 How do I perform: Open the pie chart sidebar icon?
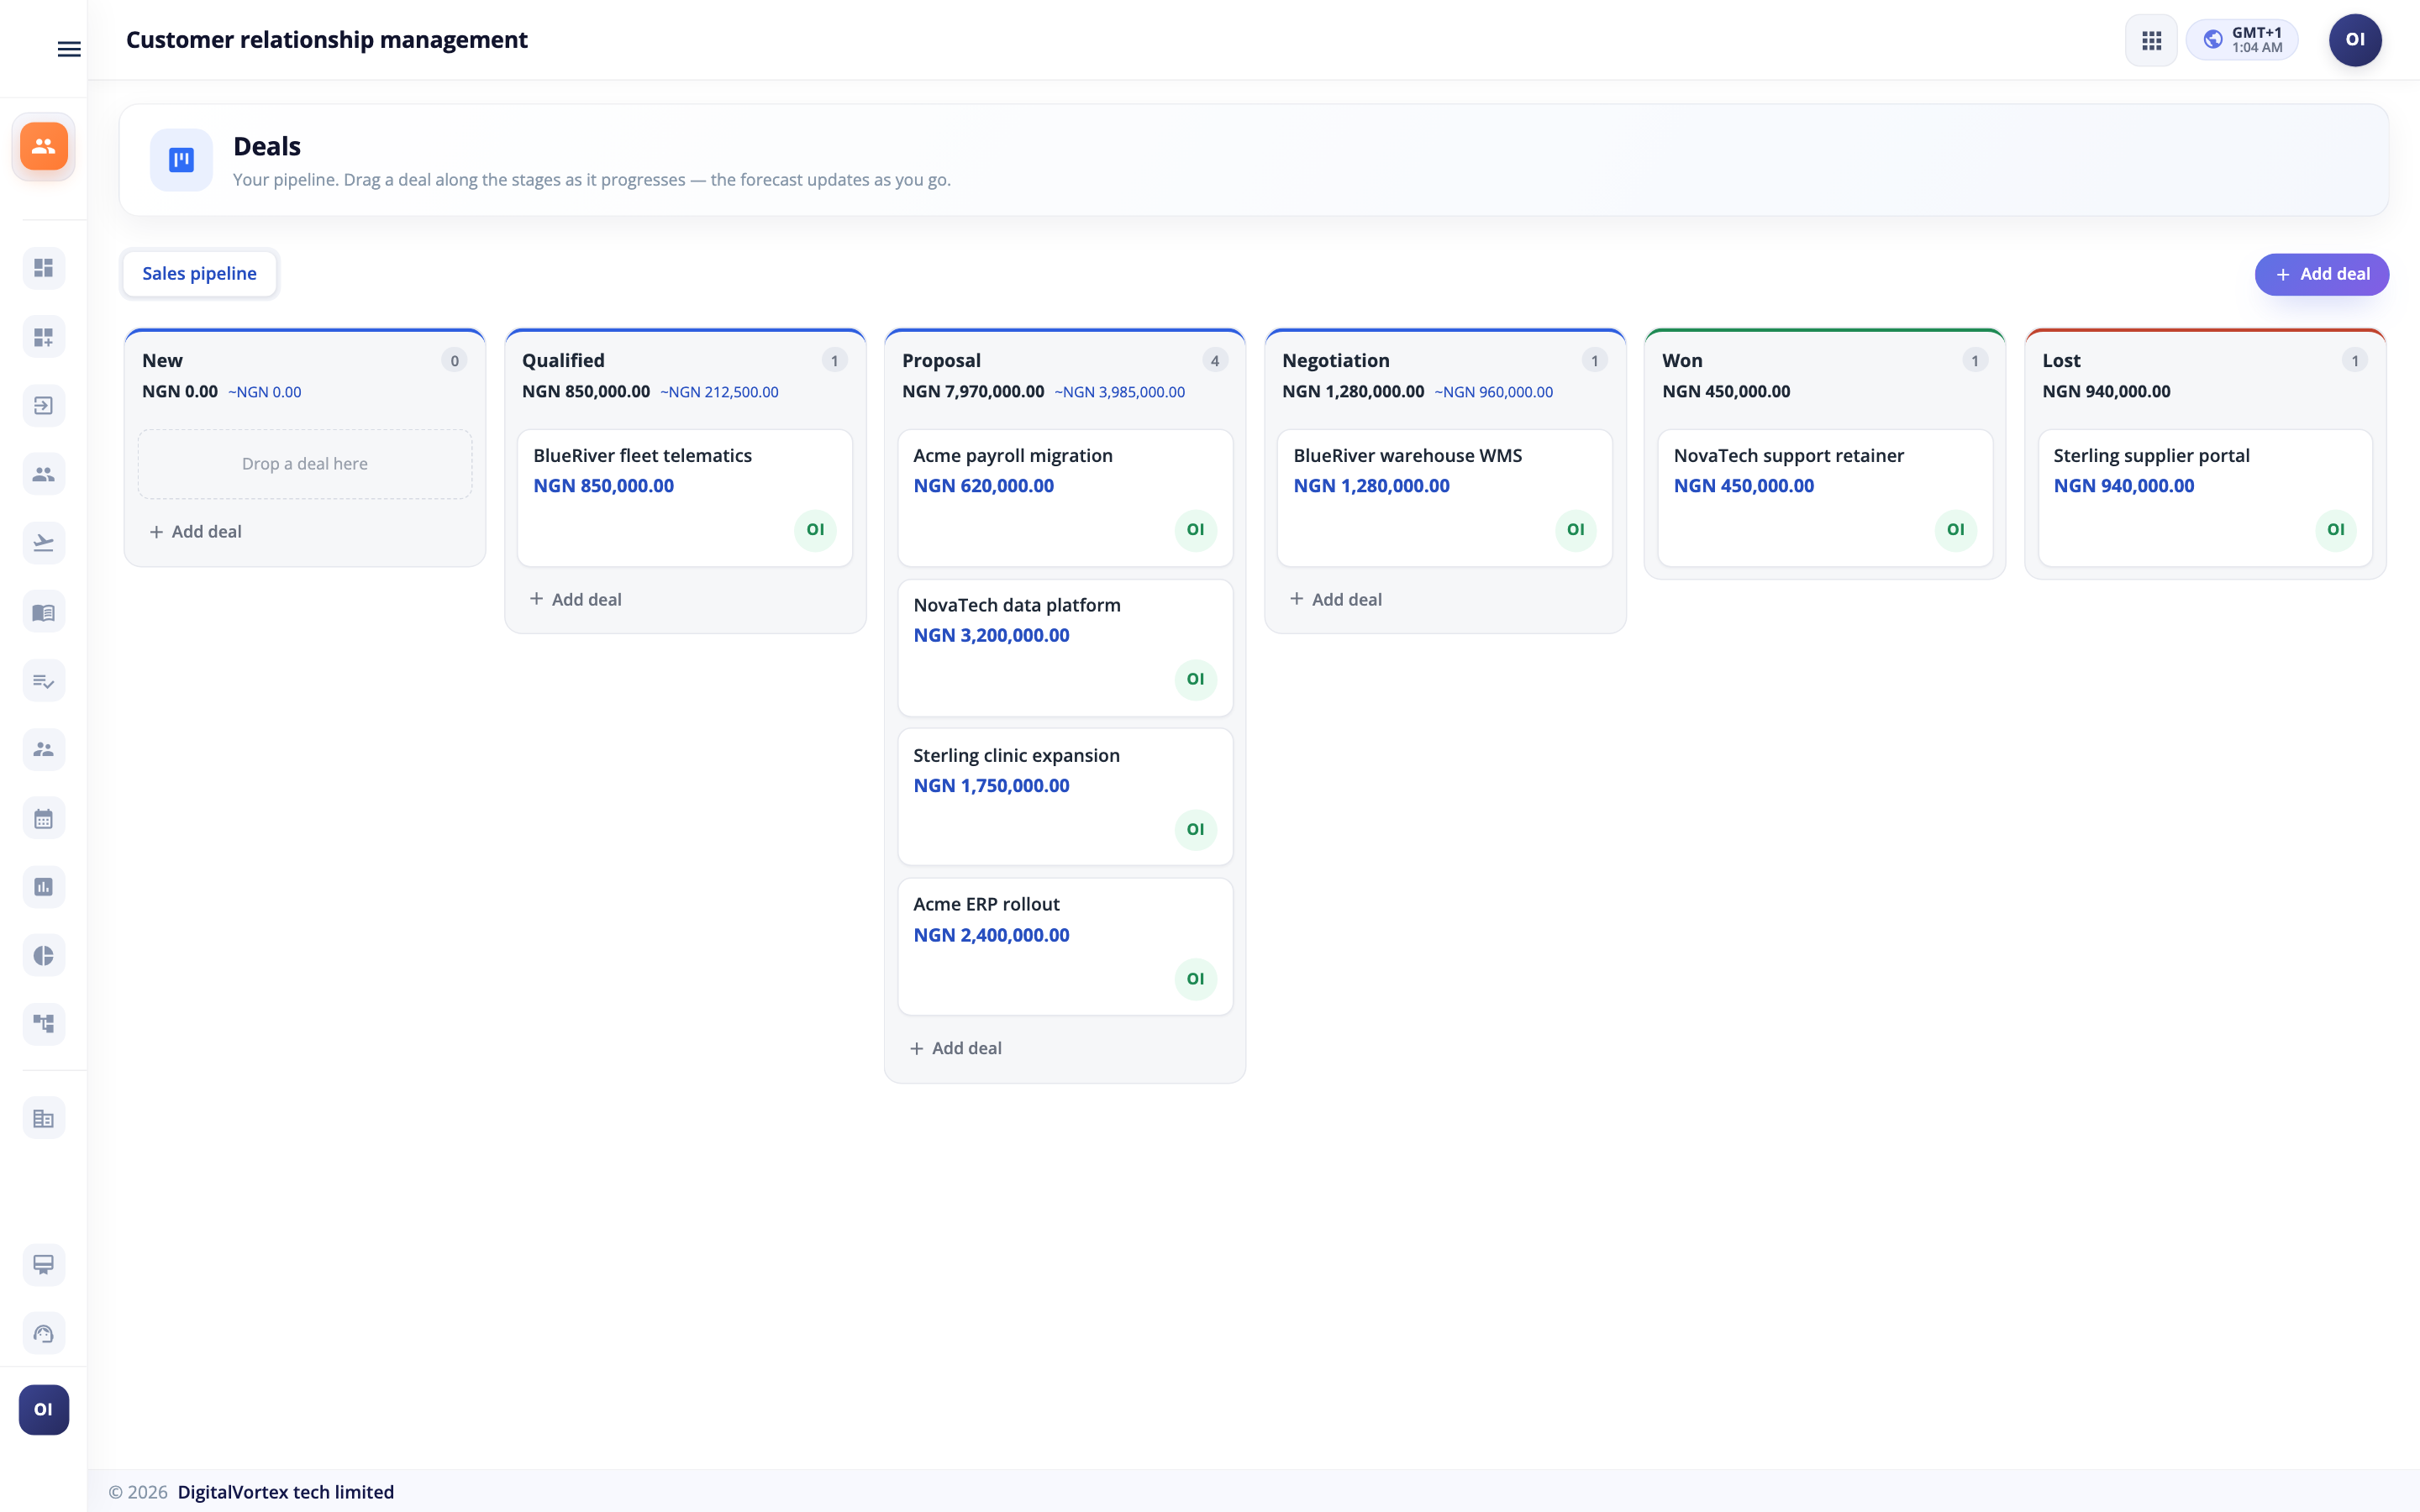(x=43, y=956)
